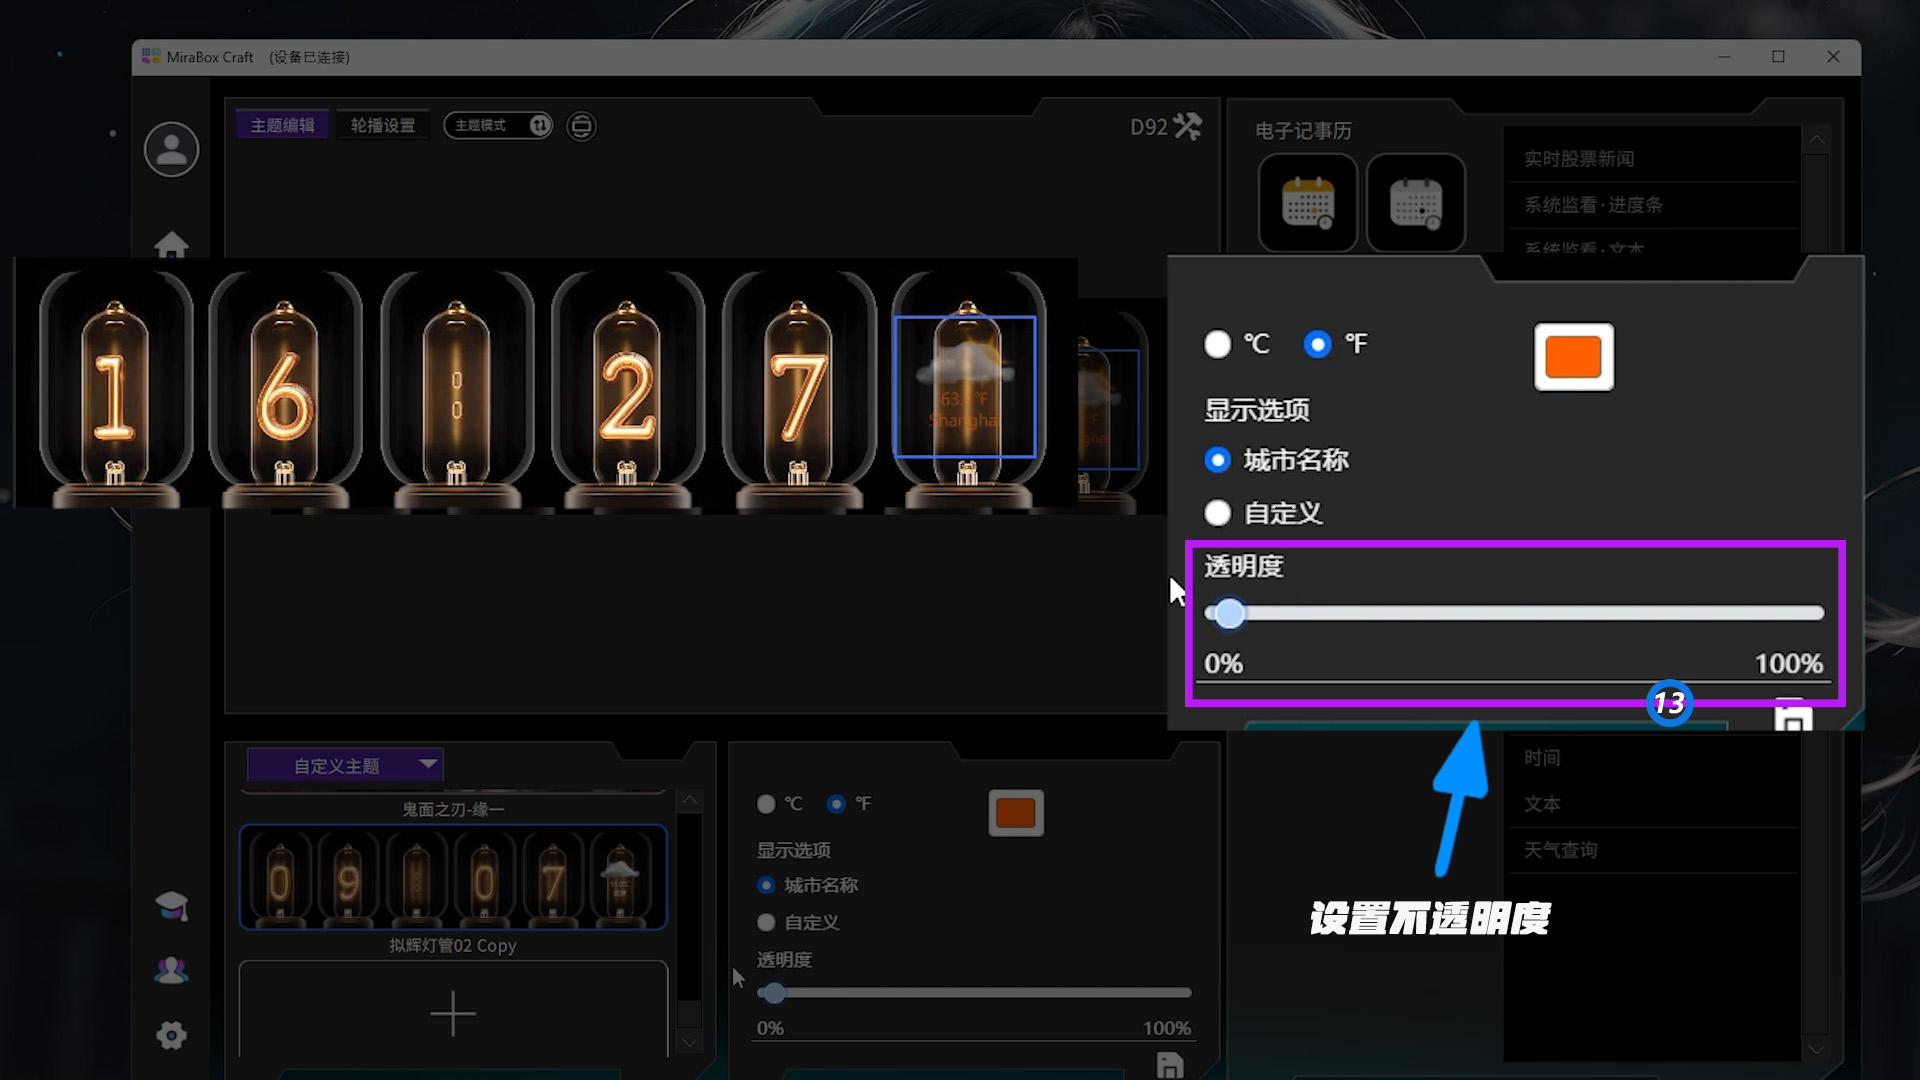The height and width of the screenshot is (1080, 1920).
Task: Choose ℃ in the small bottom settings panel
Action: tap(766, 804)
